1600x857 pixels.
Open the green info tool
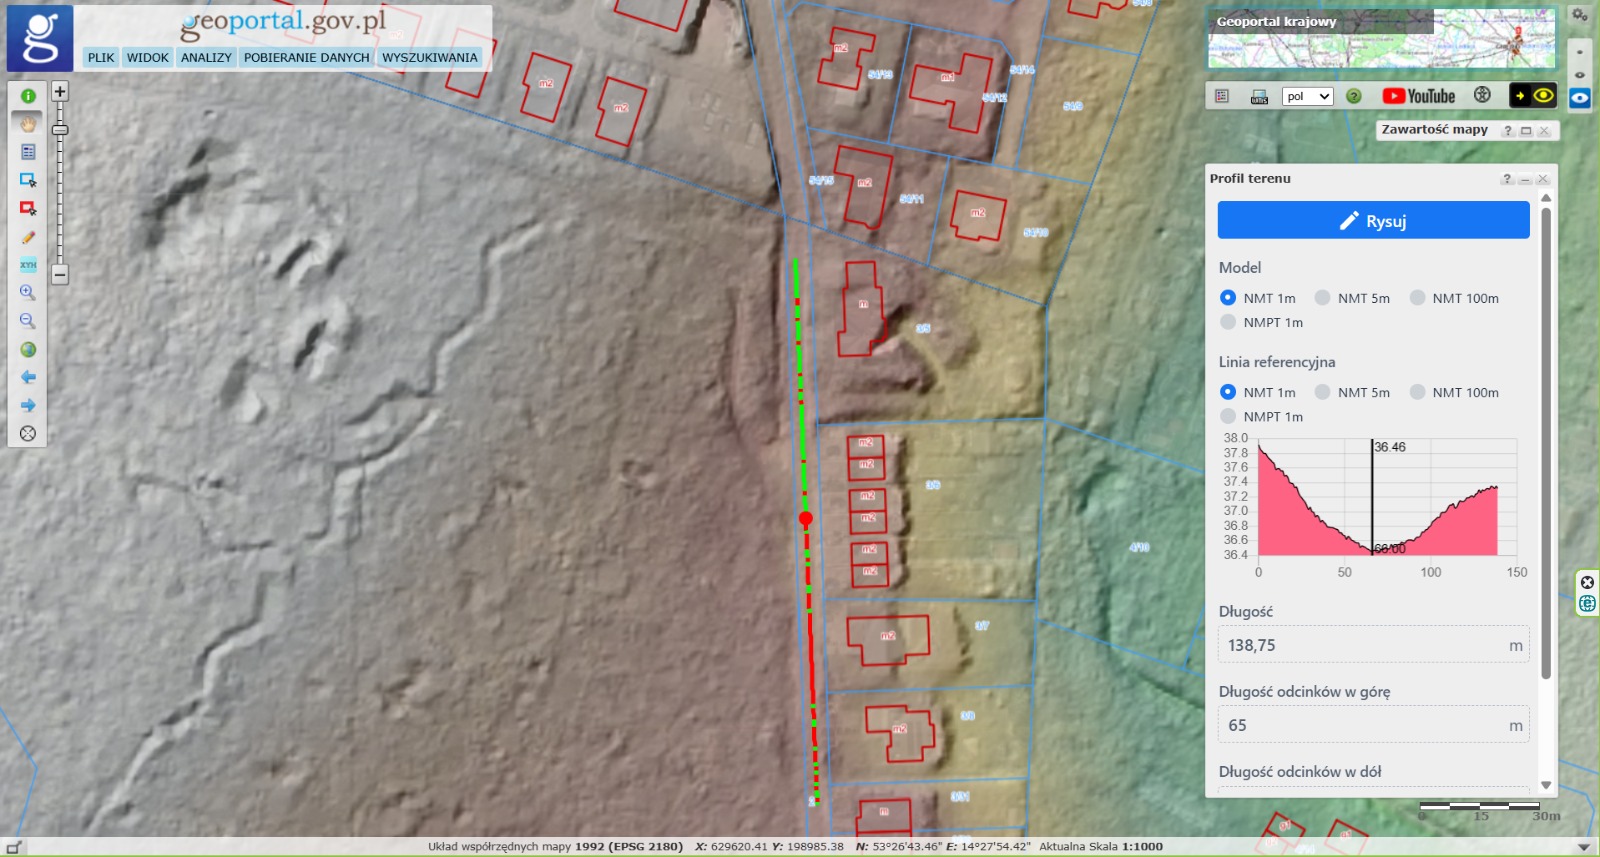[28, 96]
